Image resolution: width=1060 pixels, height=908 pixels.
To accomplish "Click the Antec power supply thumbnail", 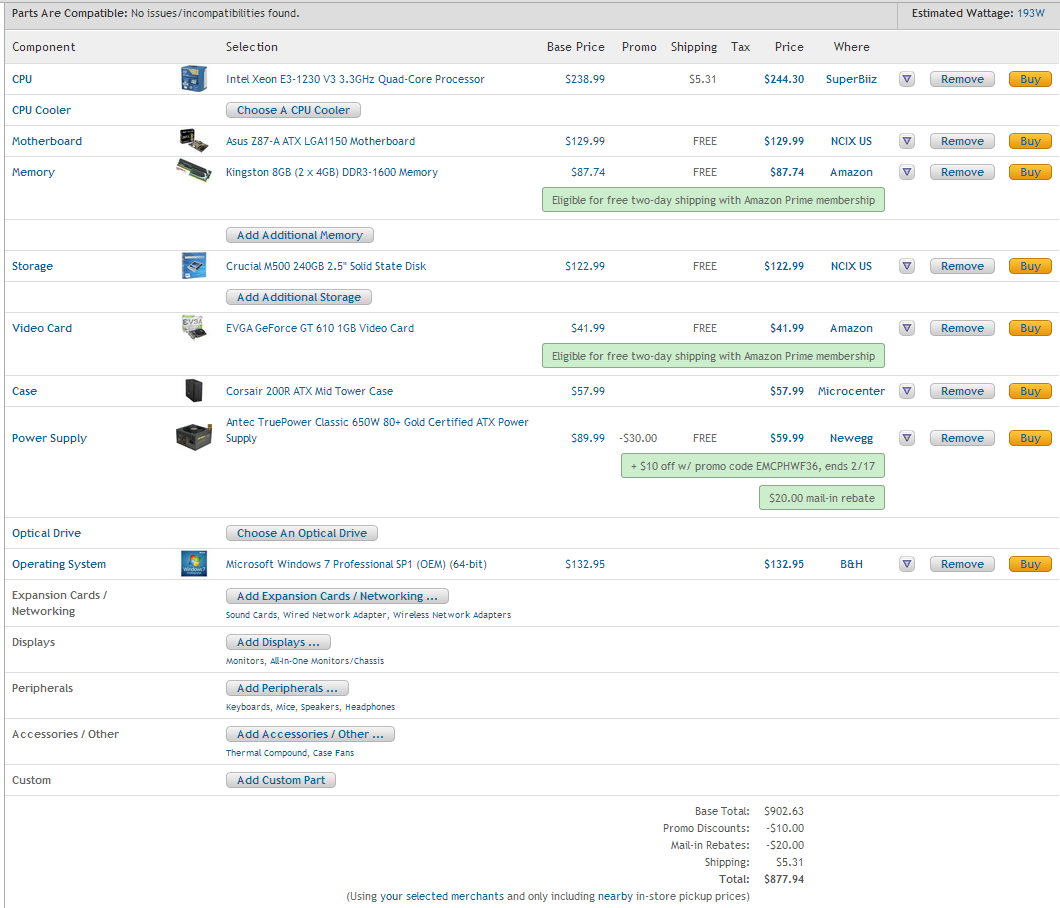I will 194,437.
